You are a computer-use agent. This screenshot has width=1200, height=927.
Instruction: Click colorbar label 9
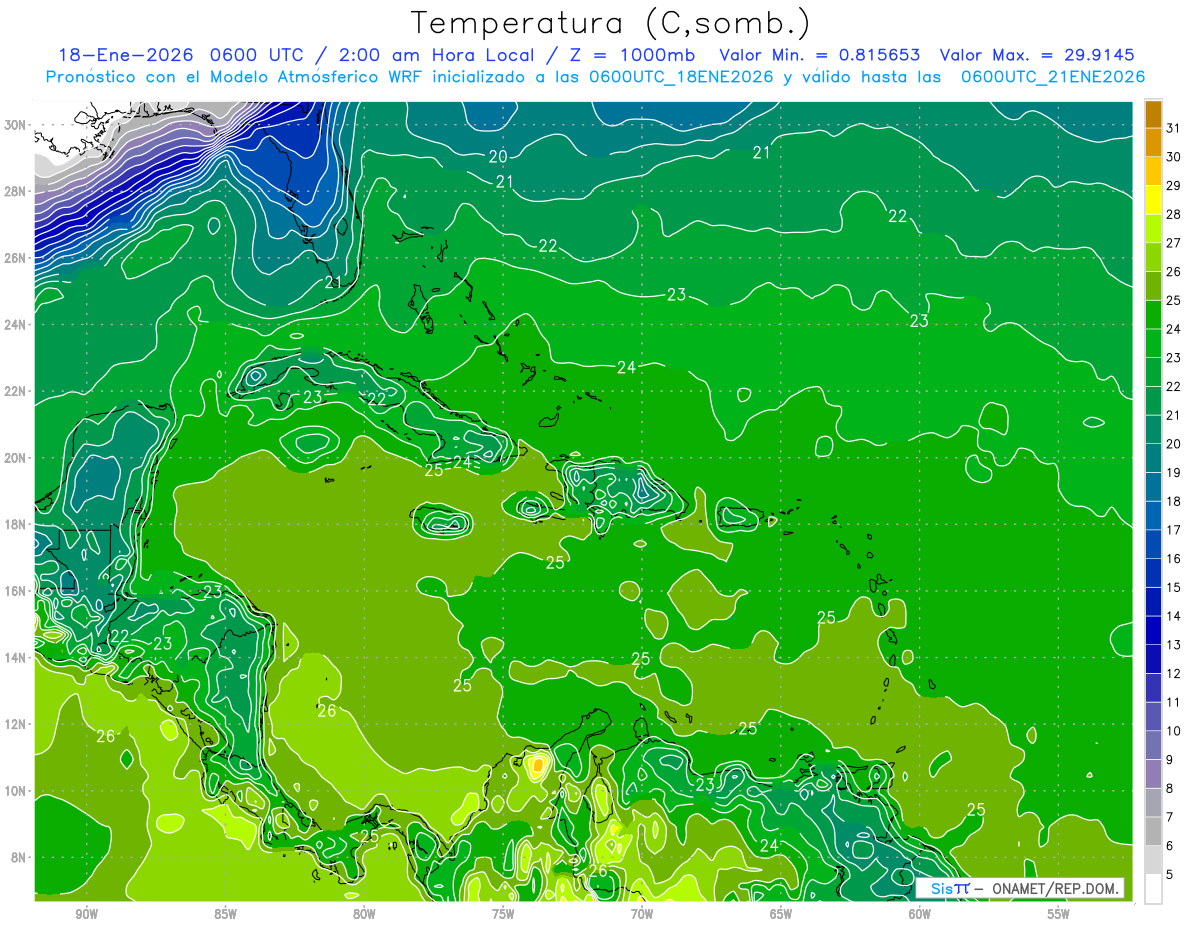tap(1170, 759)
